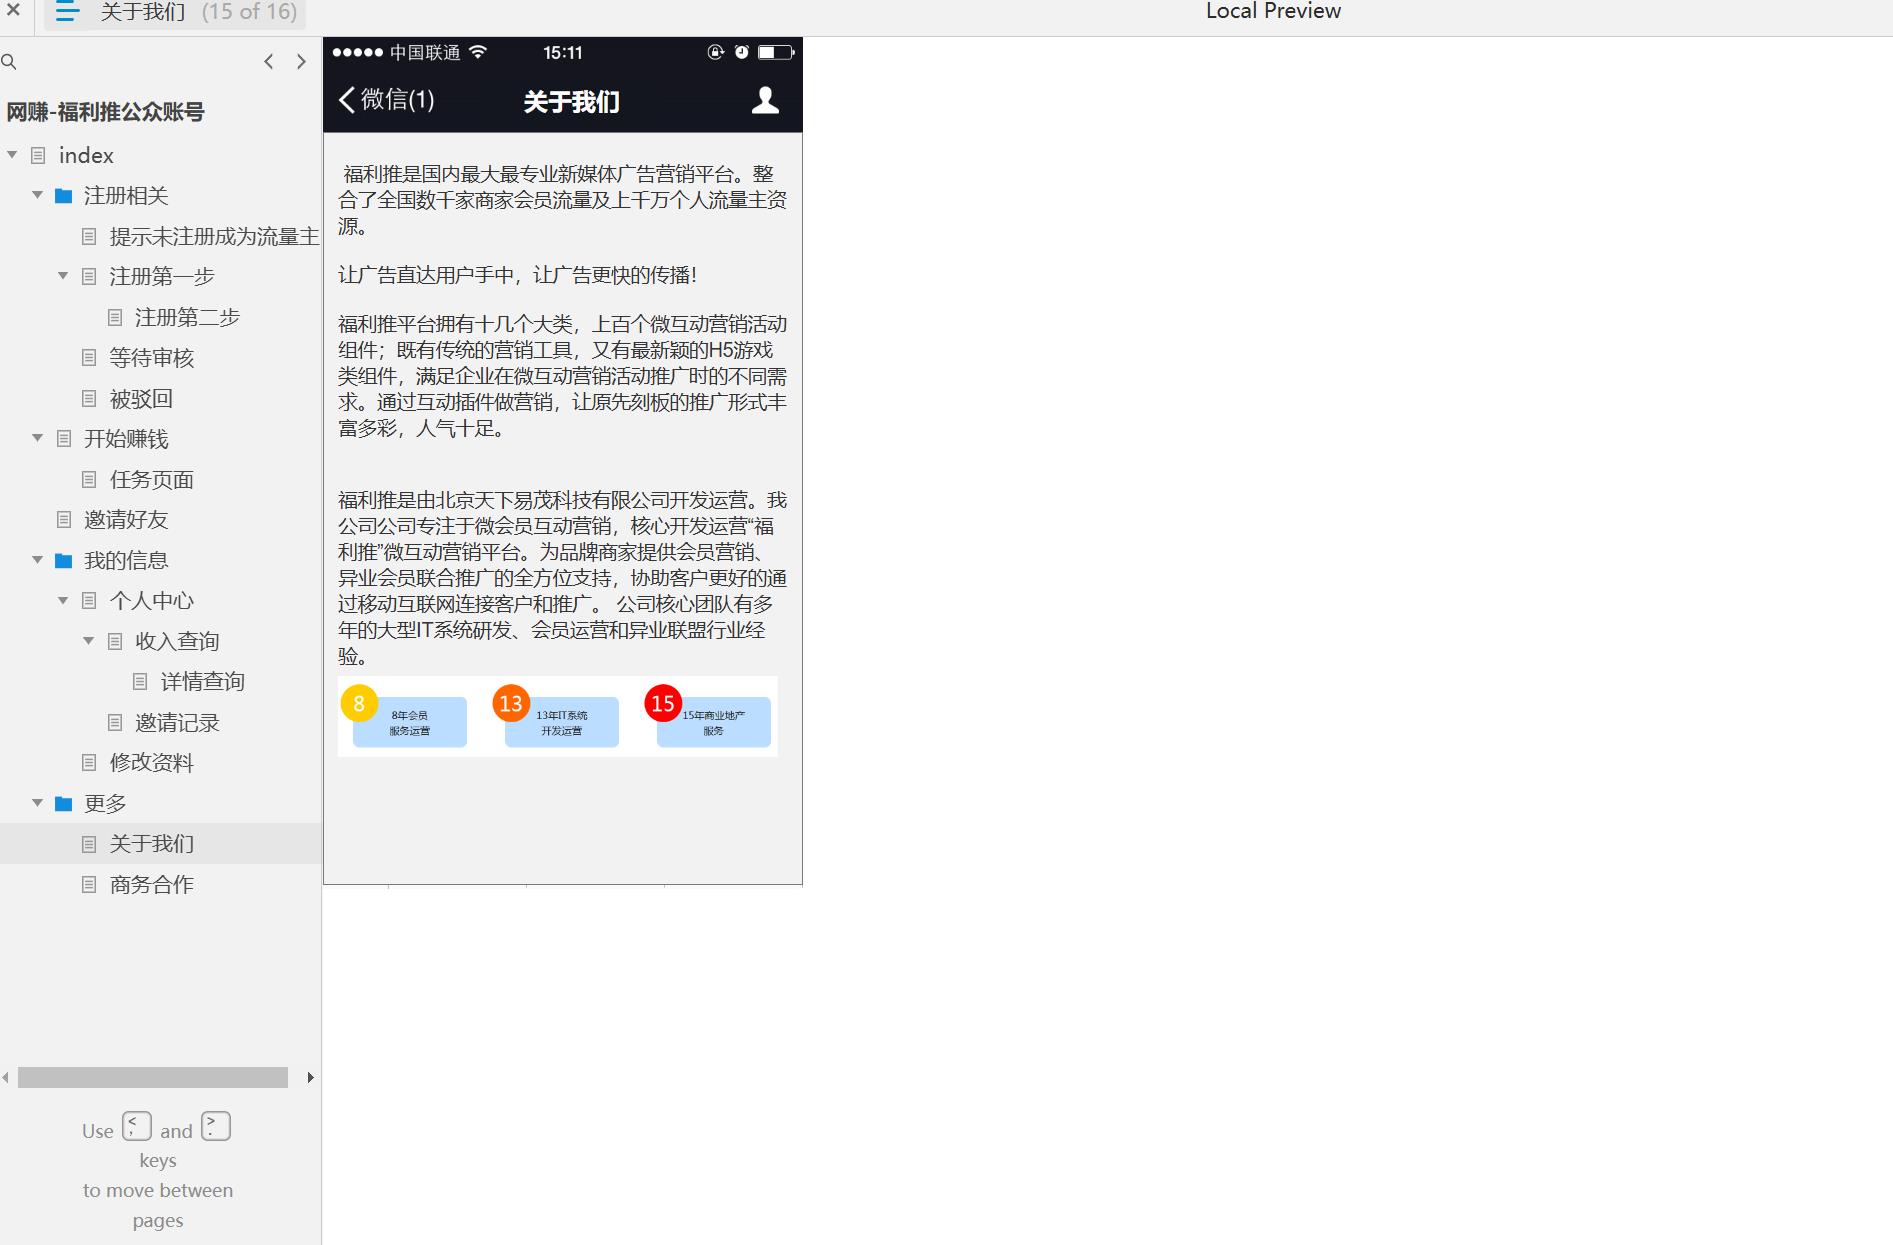Click the red 15 badge

tap(663, 703)
